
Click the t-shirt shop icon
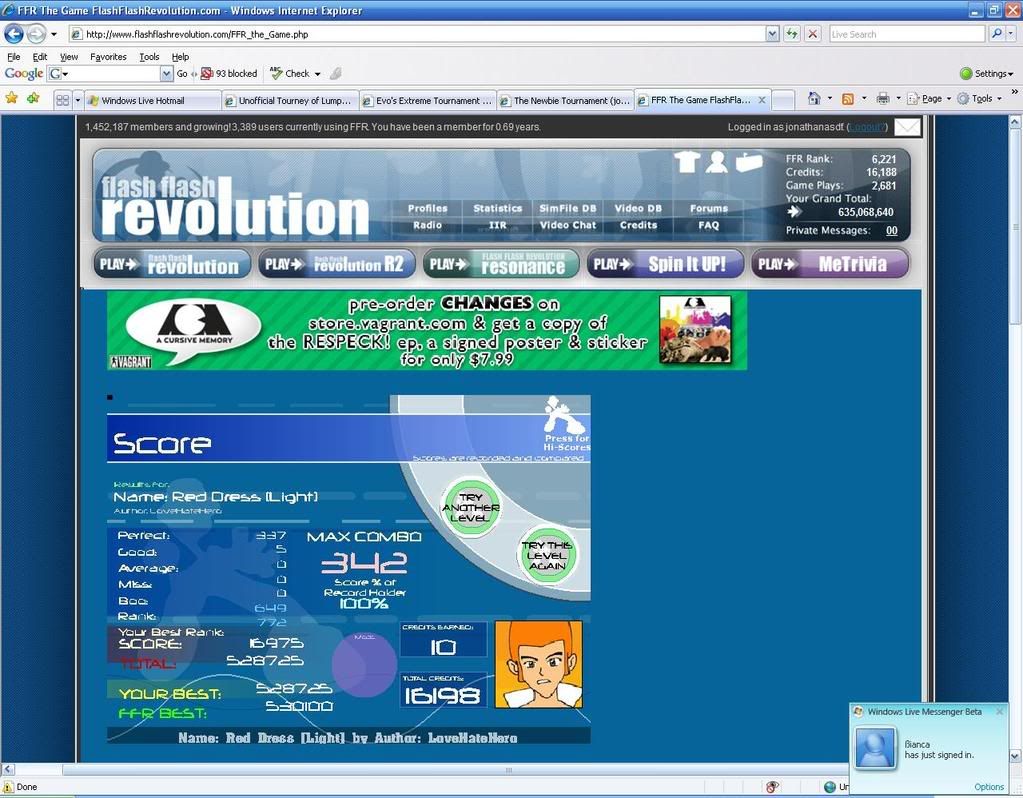tap(686, 162)
